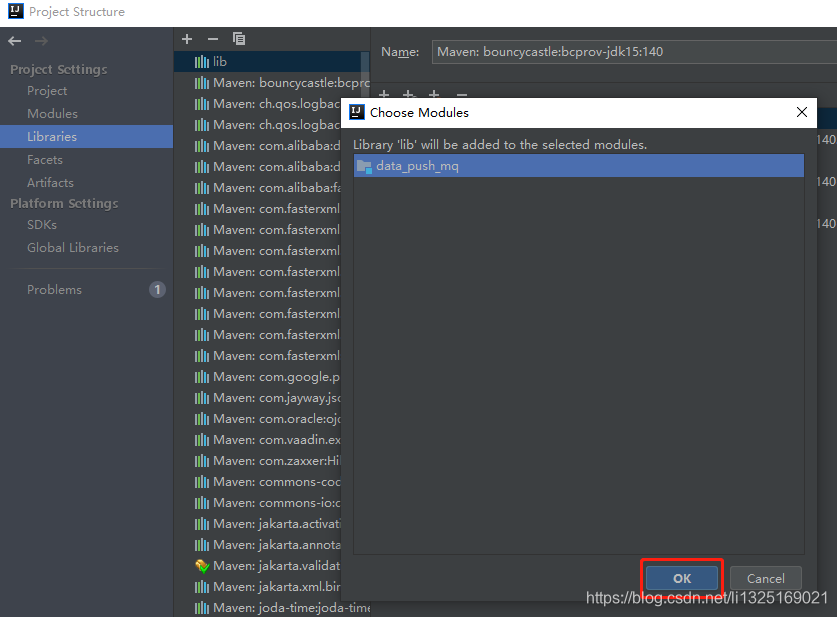Open Modules settings page
The width and height of the screenshot is (837, 617).
pos(52,114)
